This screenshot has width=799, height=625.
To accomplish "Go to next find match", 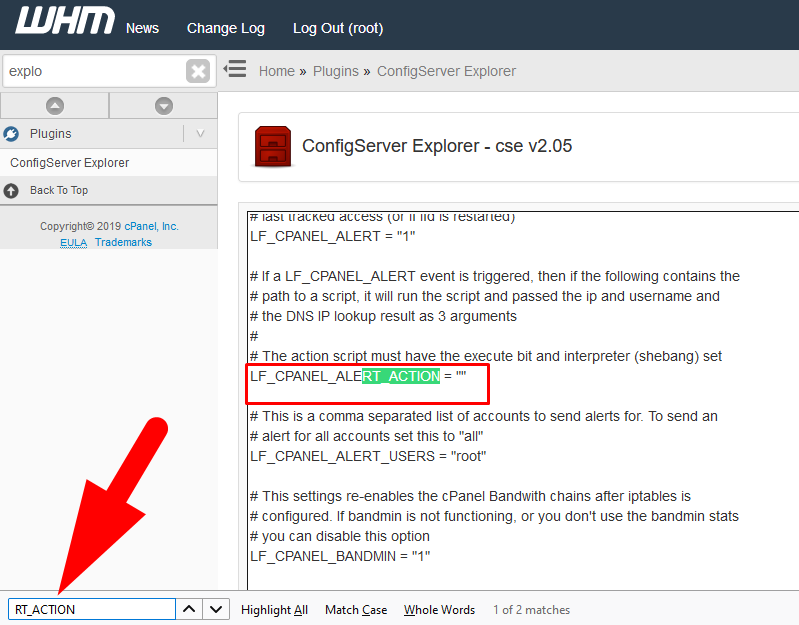I will pyautogui.click(x=216, y=609).
